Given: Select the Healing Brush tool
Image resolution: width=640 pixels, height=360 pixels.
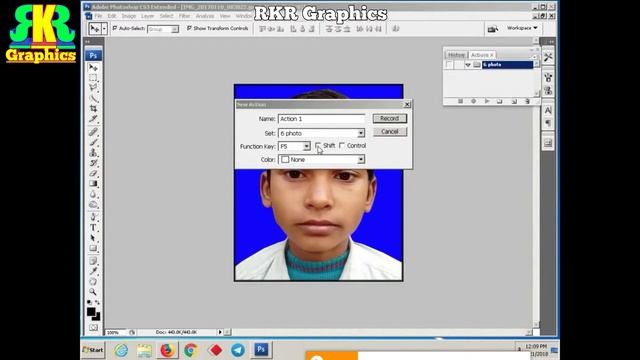Looking at the screenshot, I should (93, 132).
